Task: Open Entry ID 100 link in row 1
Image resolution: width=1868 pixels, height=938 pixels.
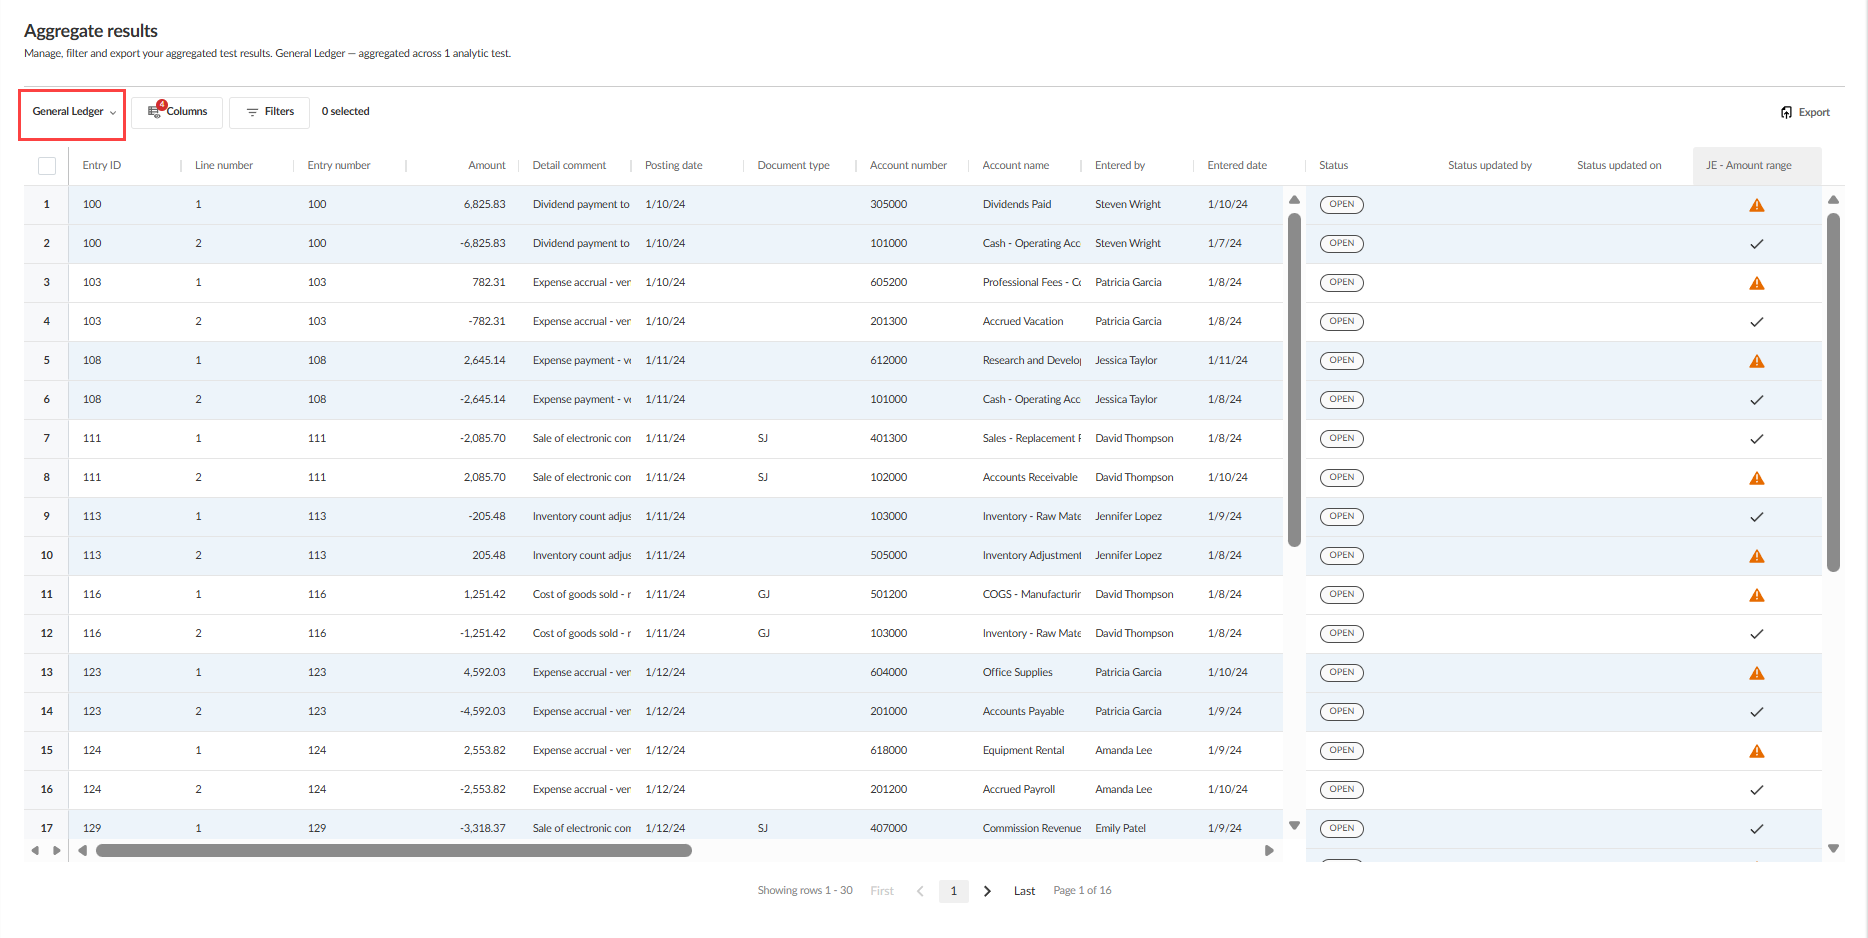Action: click(x=92, y=205)
